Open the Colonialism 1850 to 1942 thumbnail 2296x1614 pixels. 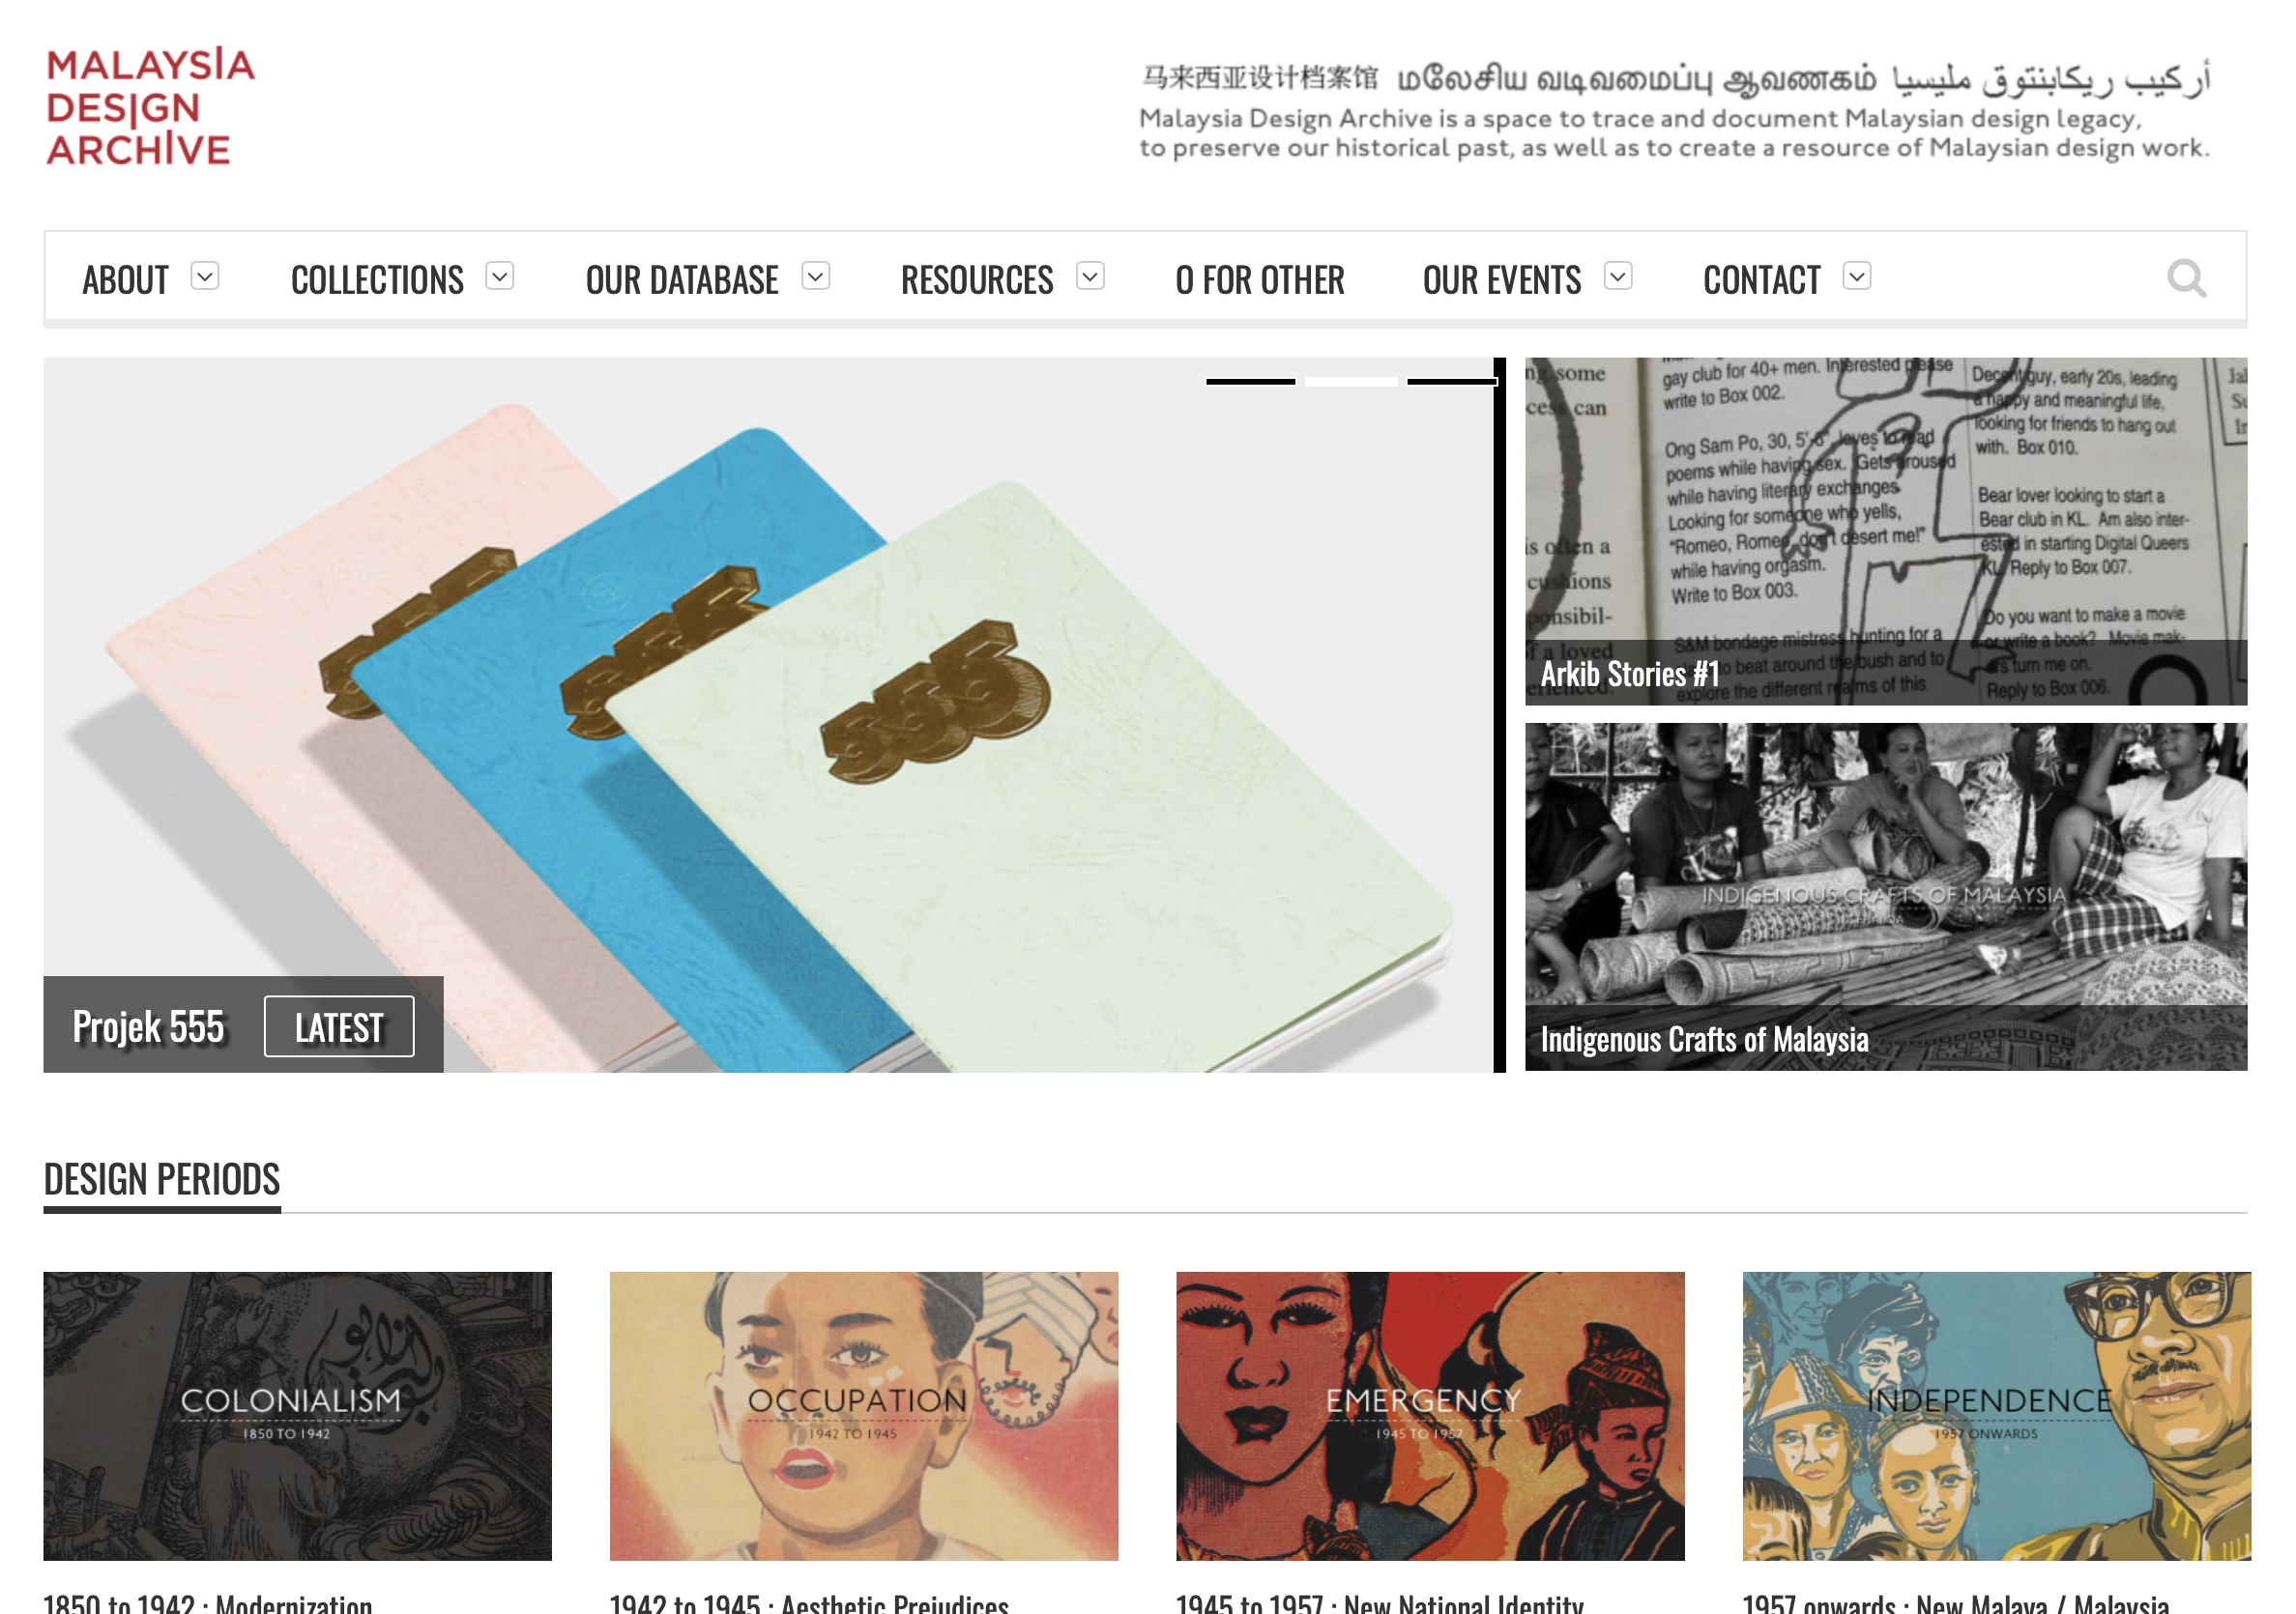point(297,1416)
